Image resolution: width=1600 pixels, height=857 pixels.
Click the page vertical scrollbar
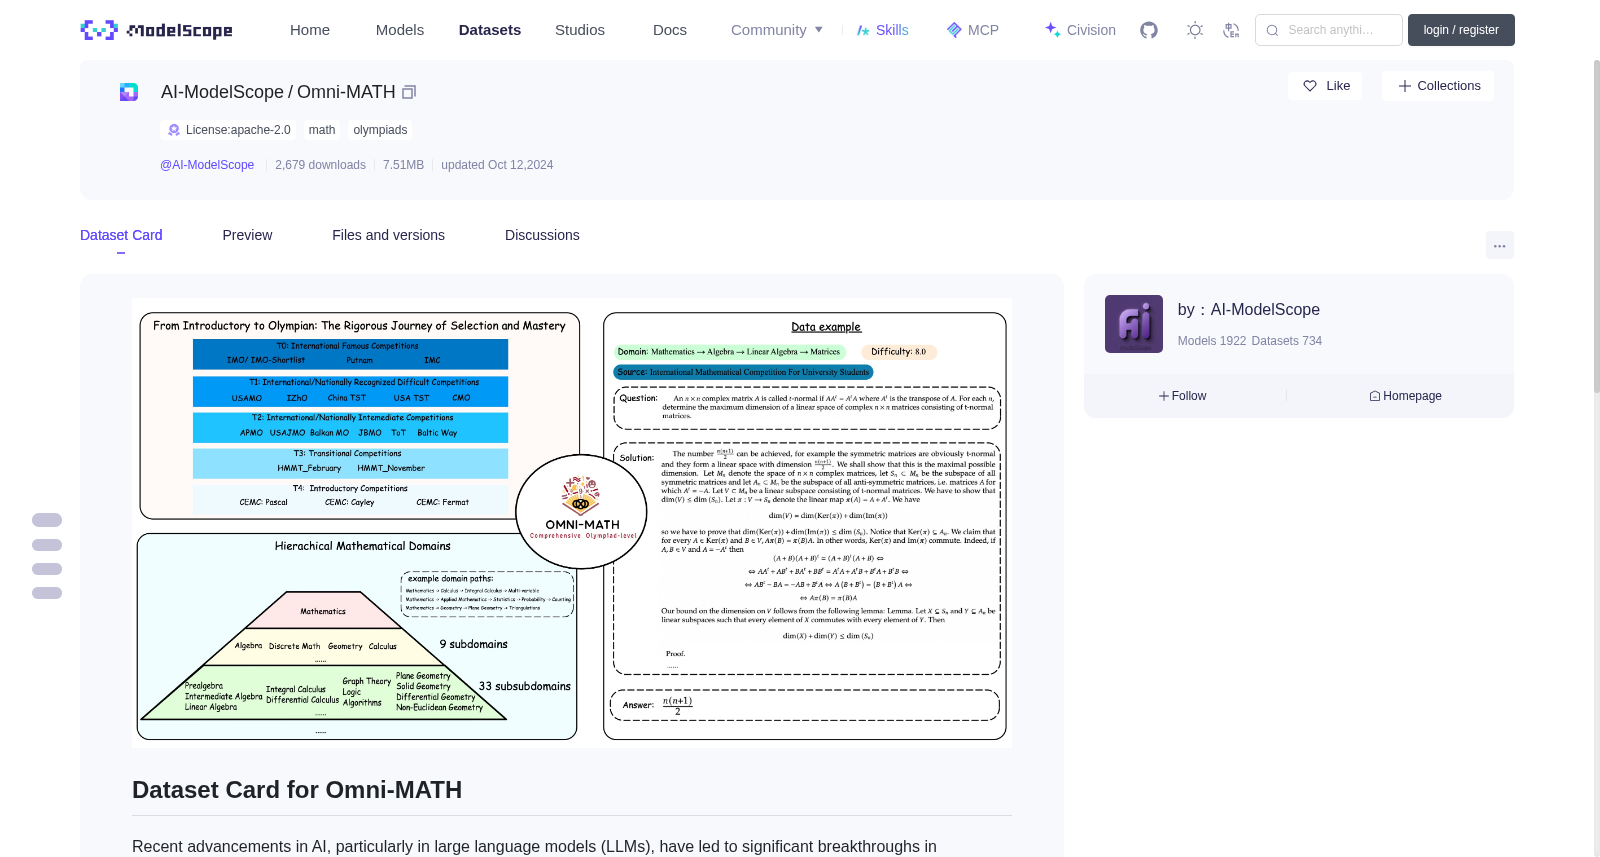tap(1596, 225)
